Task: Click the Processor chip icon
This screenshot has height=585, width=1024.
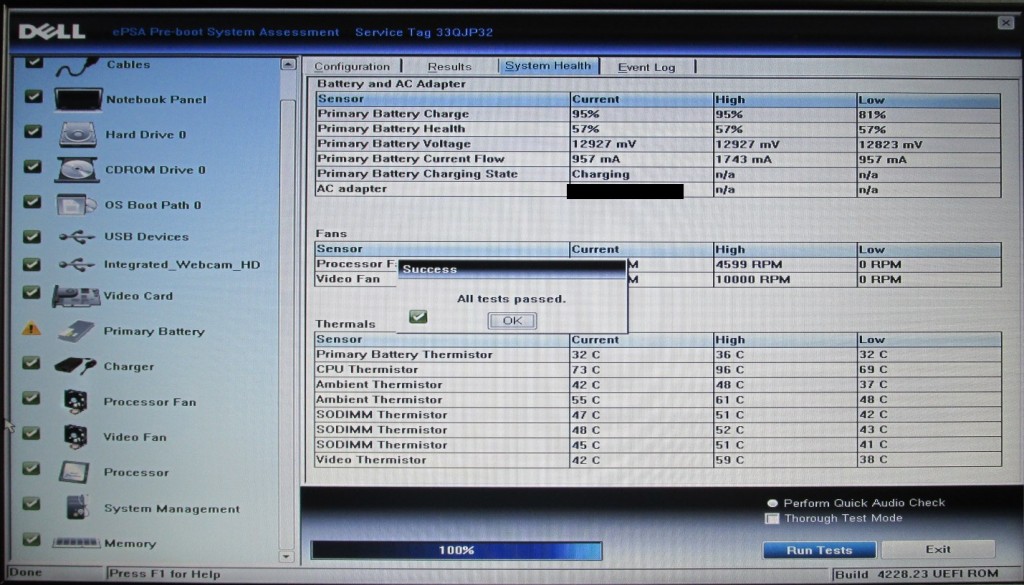Action: tap(76, 472)
